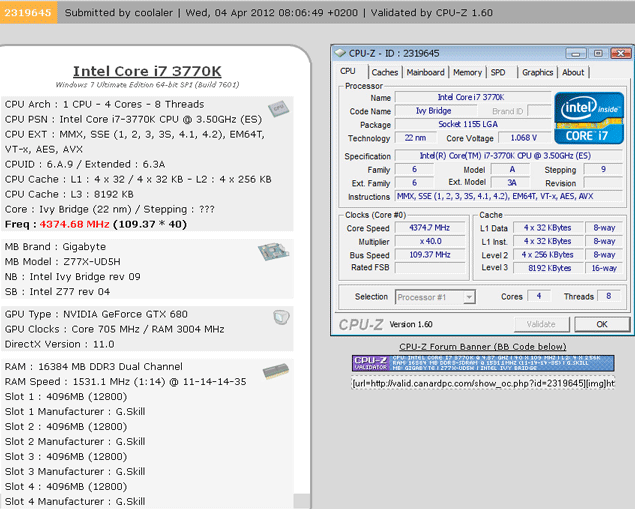Click the red Freq 4374.68 MHz text
The height and width of the screenshot is (509, 635).
[75, 224]
